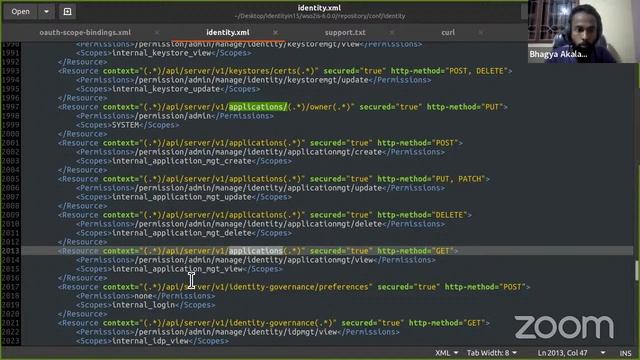Click line number 1997 in the gutter
The height and width of the screenshot is (360, 640).
[x=10, y=107]
